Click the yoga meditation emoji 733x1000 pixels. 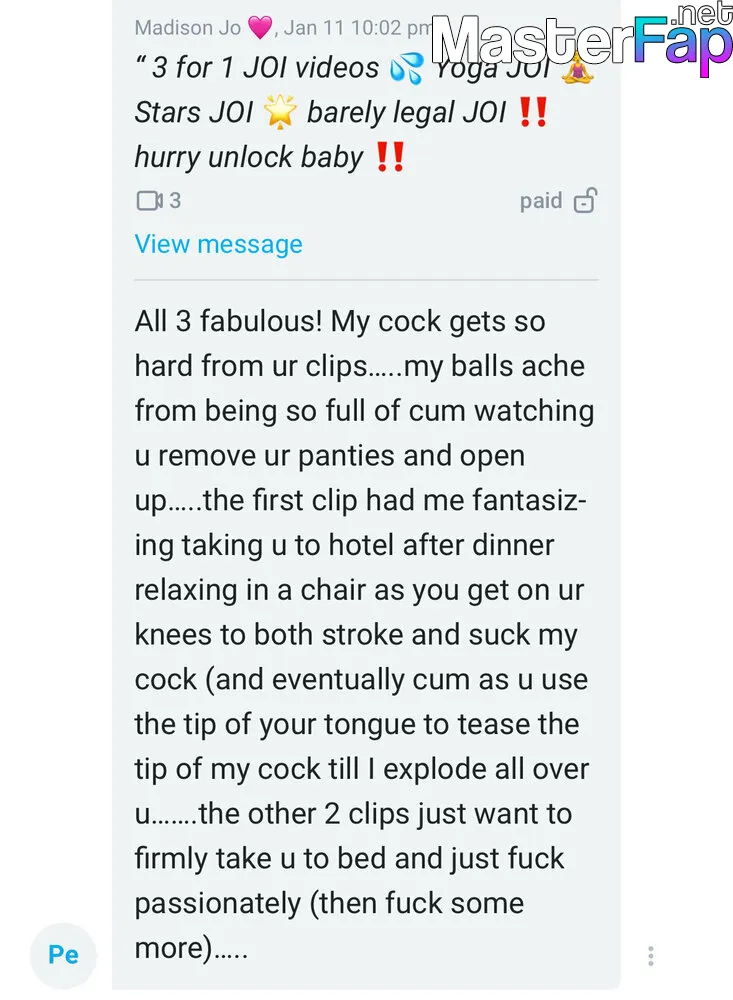[577, 69]
